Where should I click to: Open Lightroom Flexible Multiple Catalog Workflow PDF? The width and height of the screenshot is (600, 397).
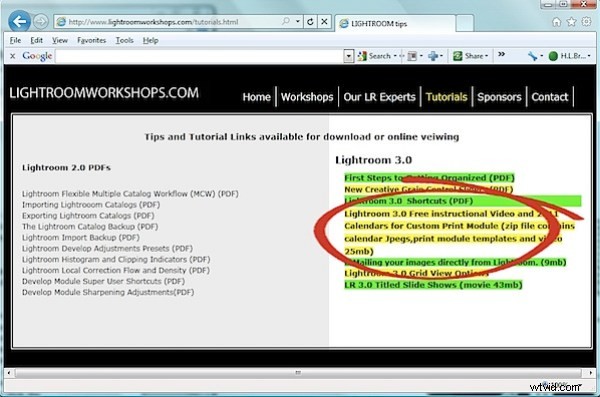(x=130, y=194)
